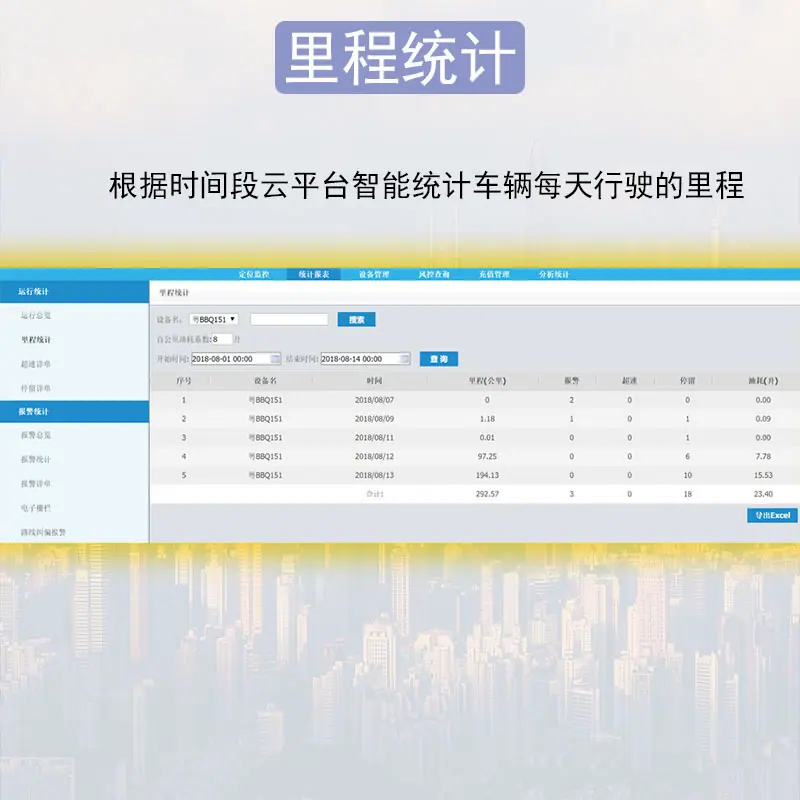Open the start time calendar picker icon
Viewport: 800px width, 800px height.
(x=275, y=359)
